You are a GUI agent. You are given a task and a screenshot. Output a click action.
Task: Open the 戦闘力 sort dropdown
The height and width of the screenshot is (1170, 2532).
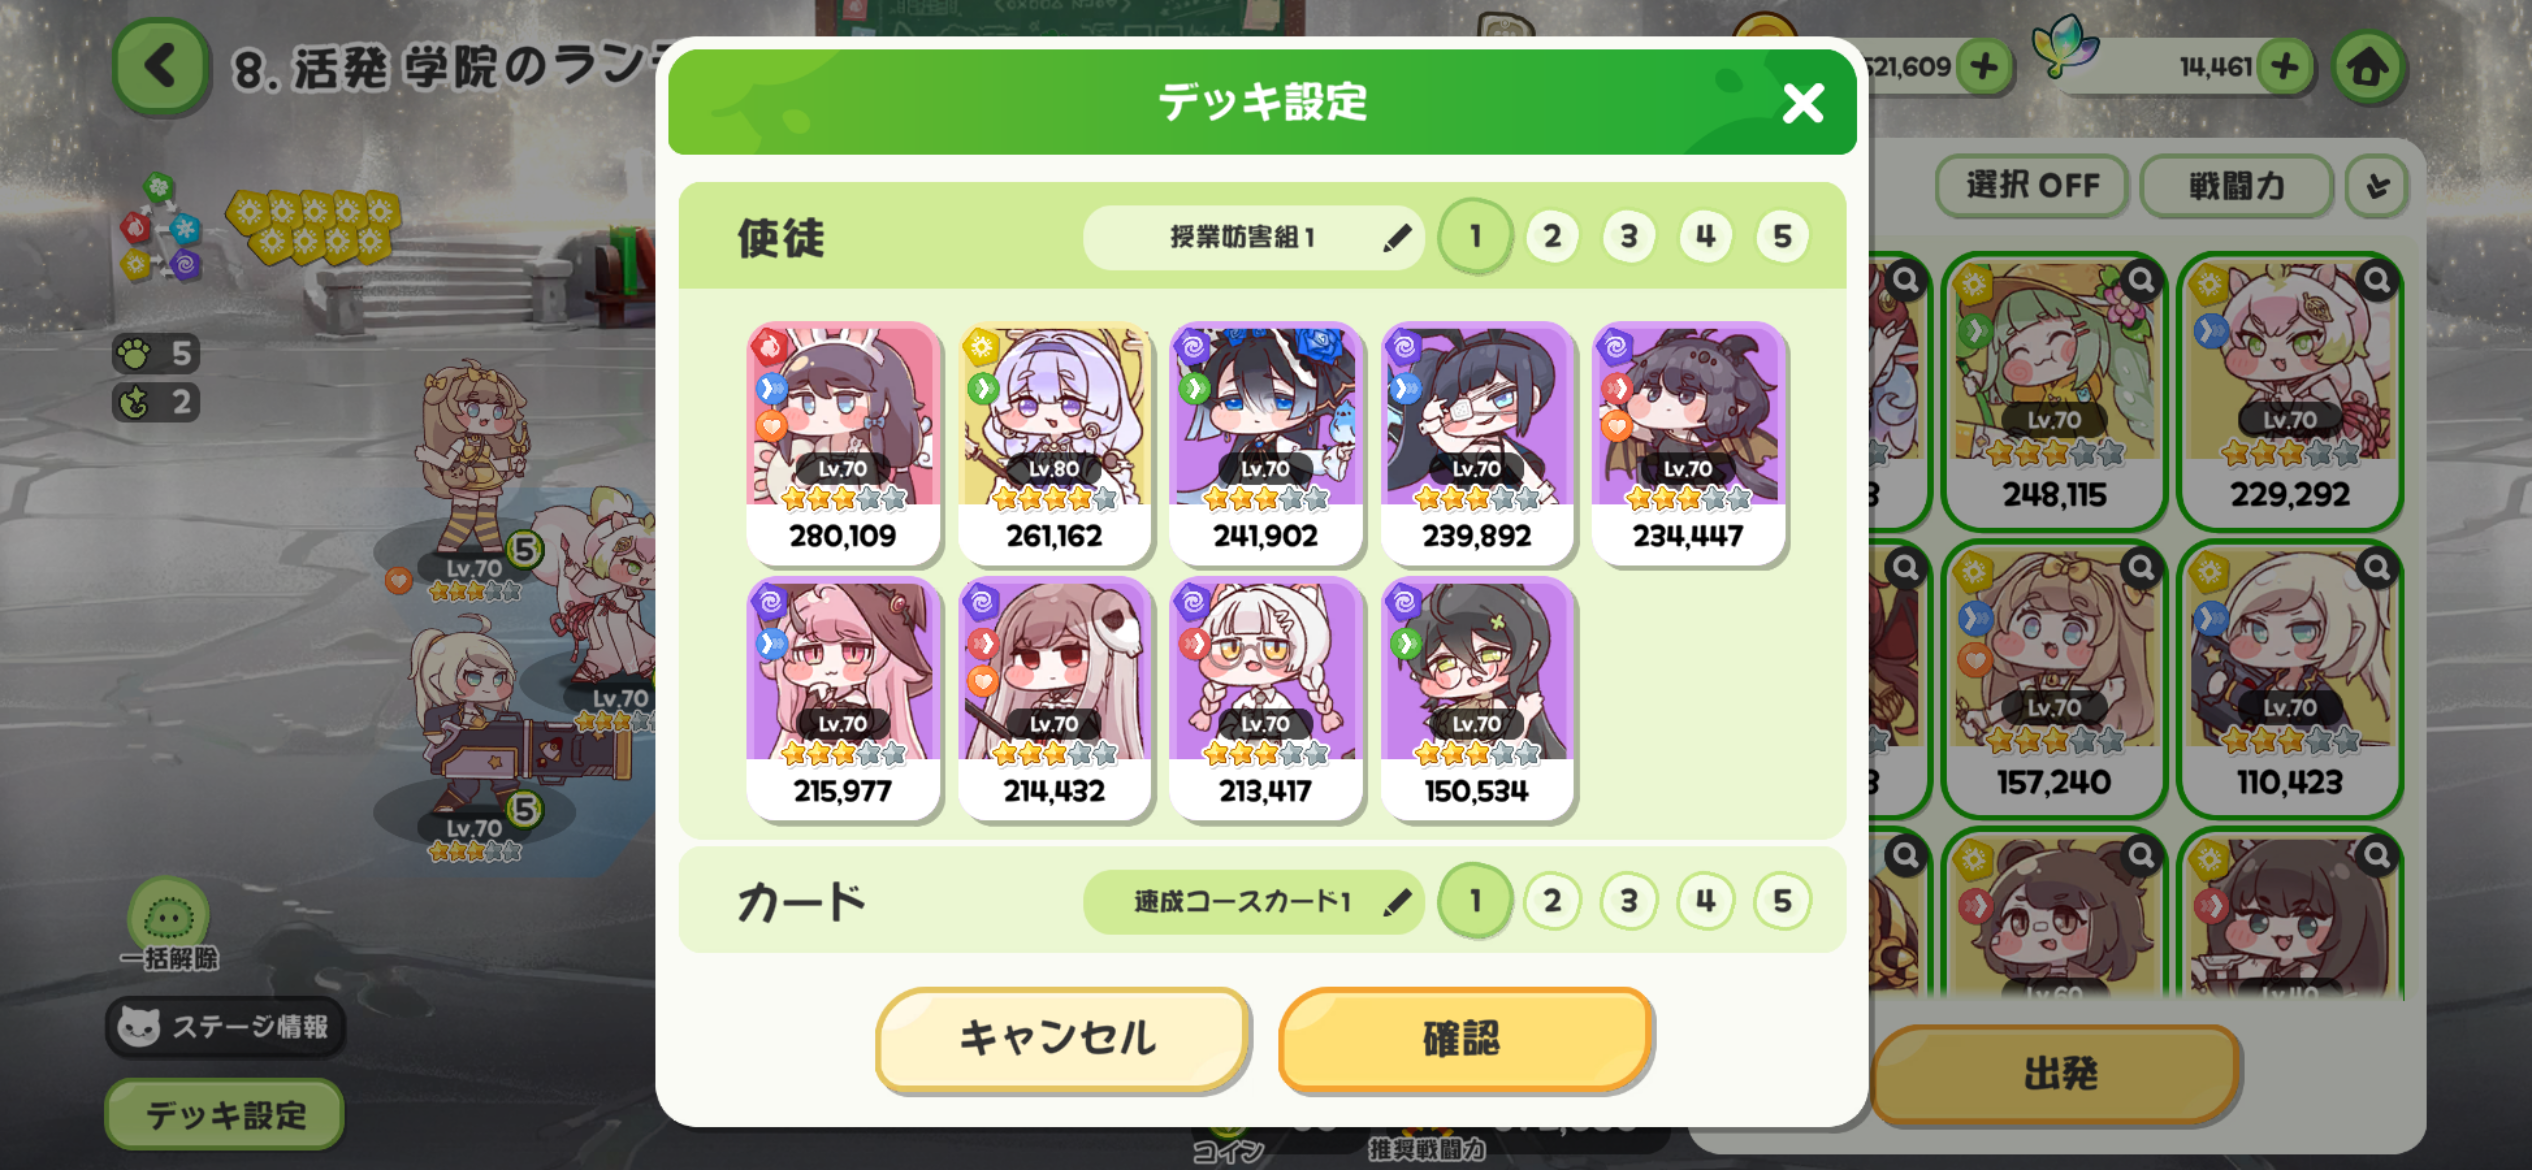2237,186
